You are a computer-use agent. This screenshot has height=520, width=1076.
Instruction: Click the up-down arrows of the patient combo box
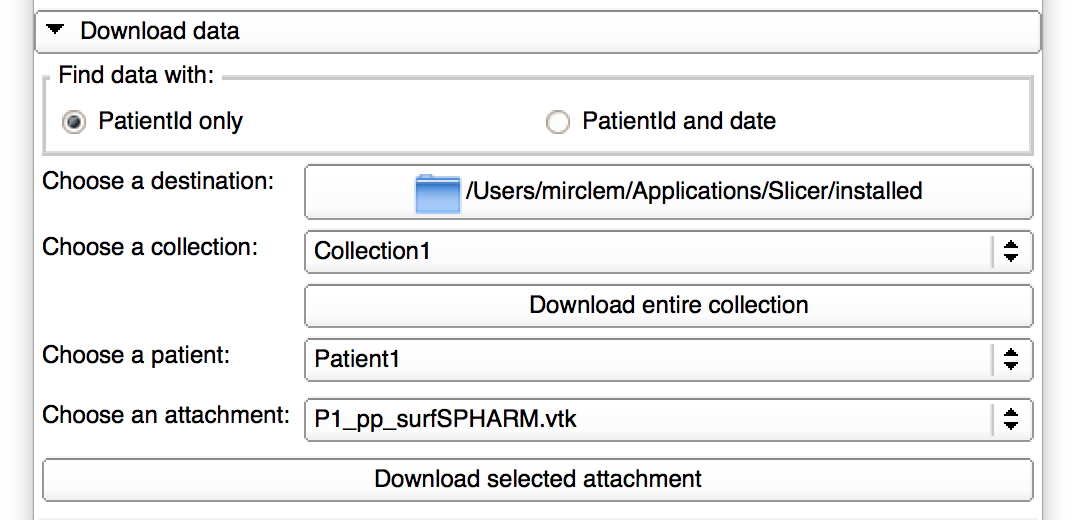point(1011,359)
